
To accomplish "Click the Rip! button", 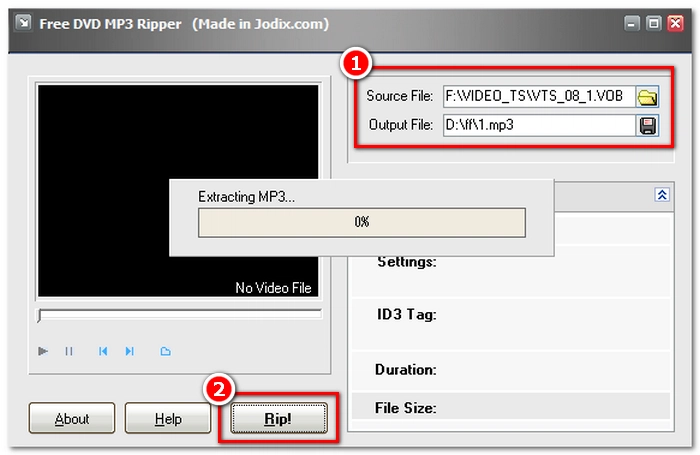I will (279, 418).
